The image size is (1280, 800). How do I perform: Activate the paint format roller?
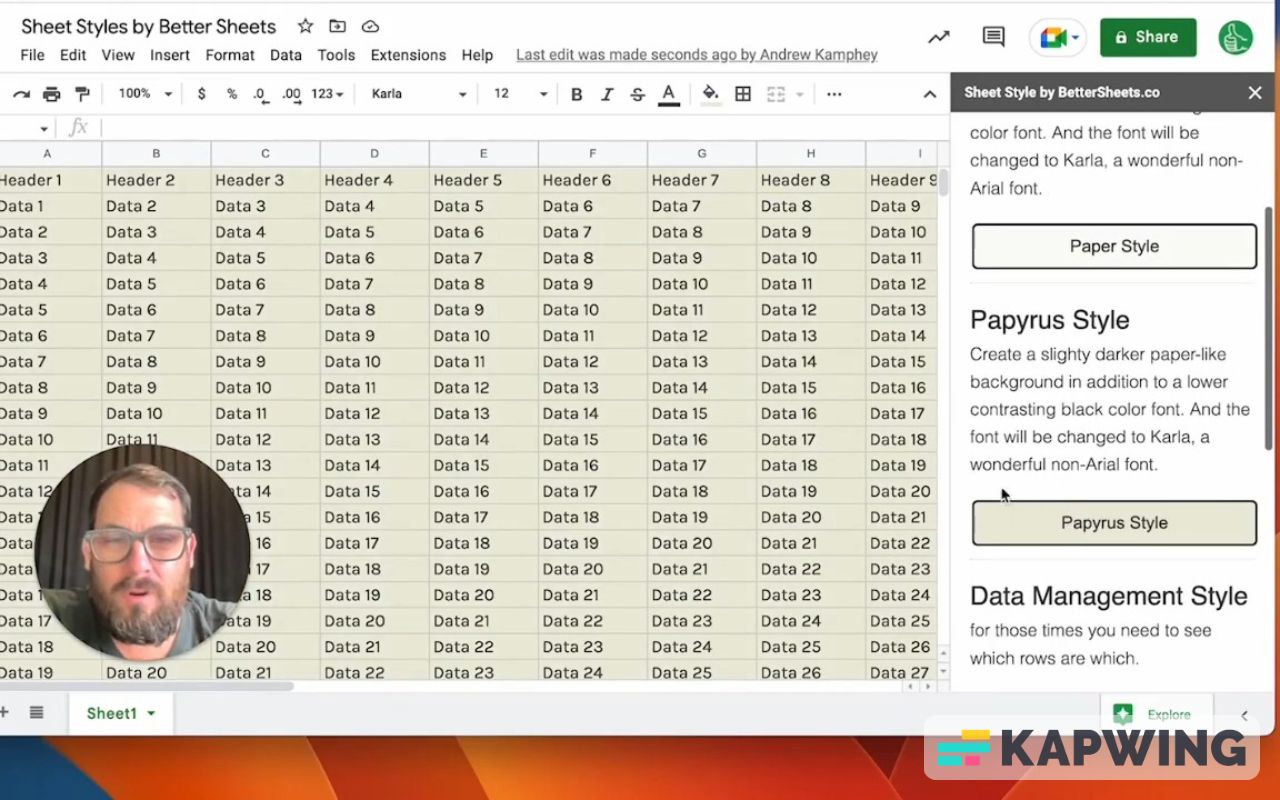click(x=82, y=94)
